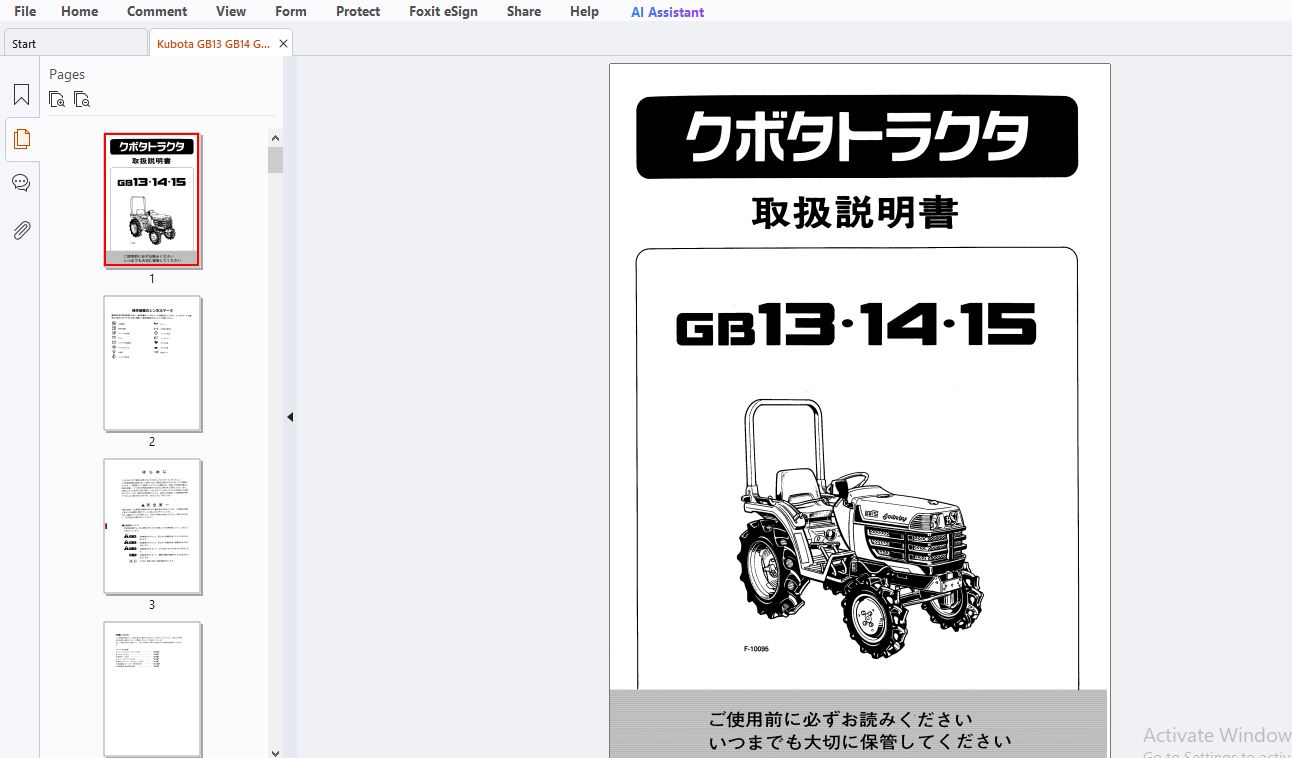1292x758 pixels.
Task: Click the 'F-10095' figure label
Action: 756,649
